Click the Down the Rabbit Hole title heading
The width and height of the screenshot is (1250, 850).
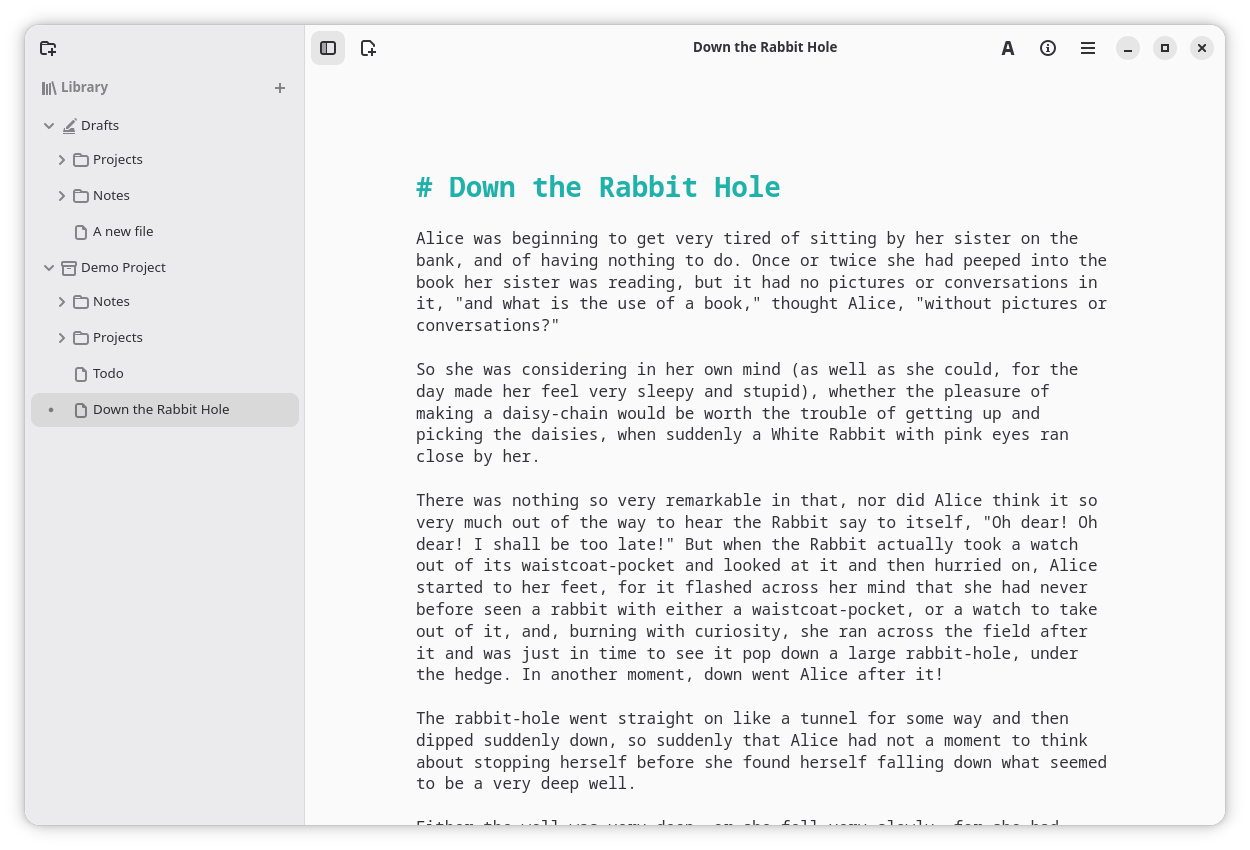598,187
